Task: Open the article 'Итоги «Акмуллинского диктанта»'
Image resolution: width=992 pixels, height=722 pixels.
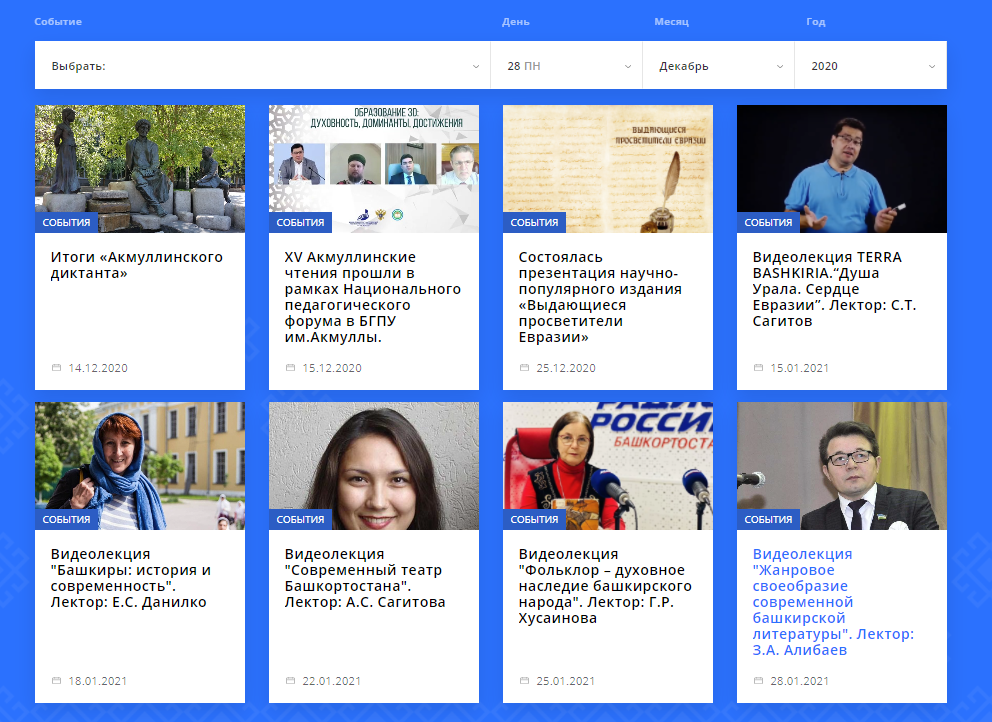Action: [x=136, y=265]
